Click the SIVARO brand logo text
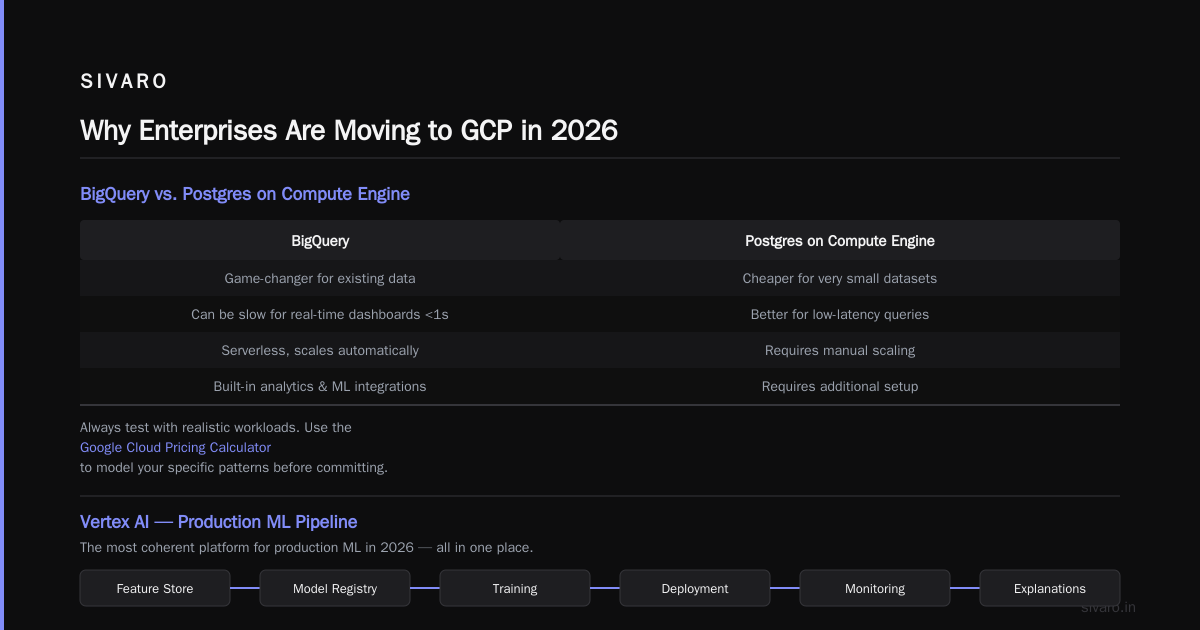 pos(124,82)
